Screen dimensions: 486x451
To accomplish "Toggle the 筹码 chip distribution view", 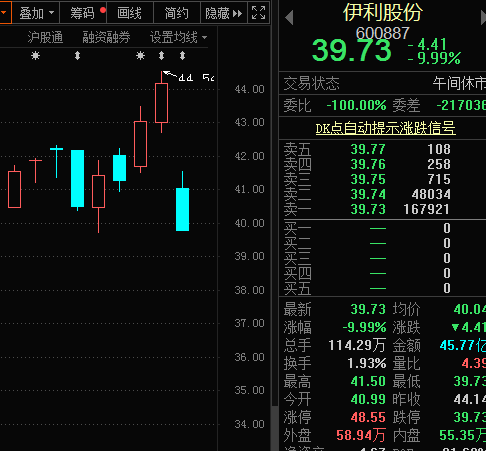I will [83, 13].
